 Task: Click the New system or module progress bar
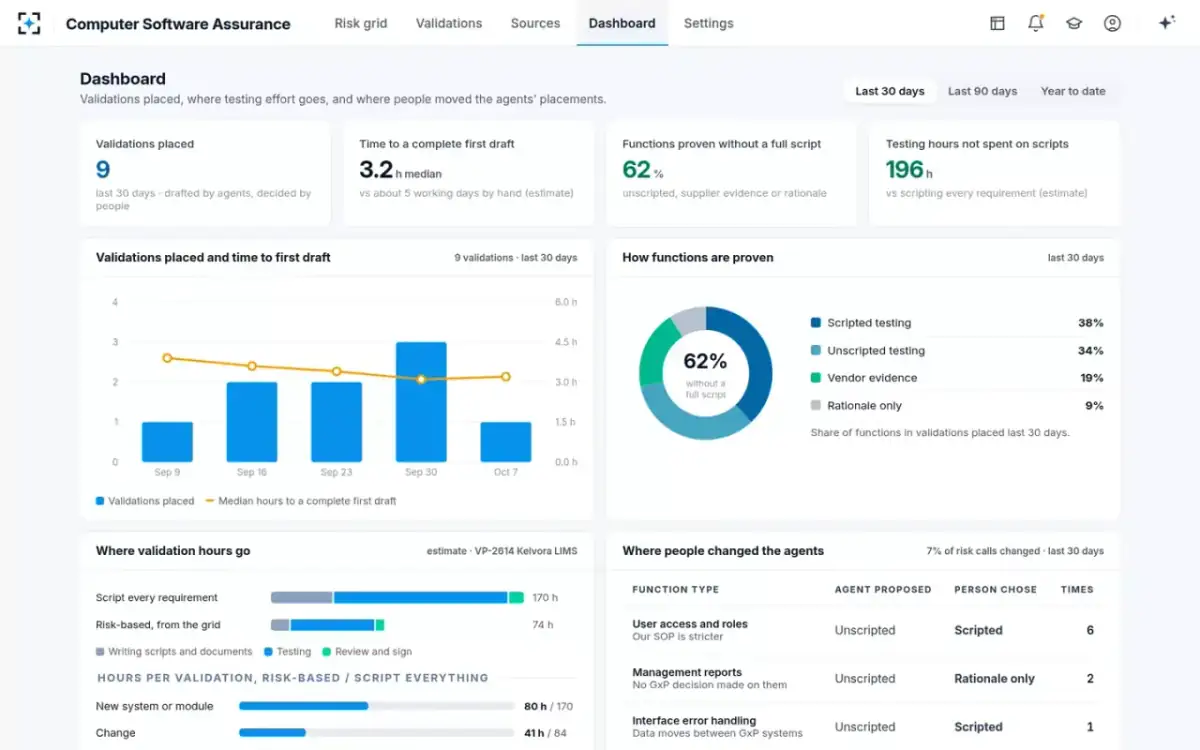point(375,706)
